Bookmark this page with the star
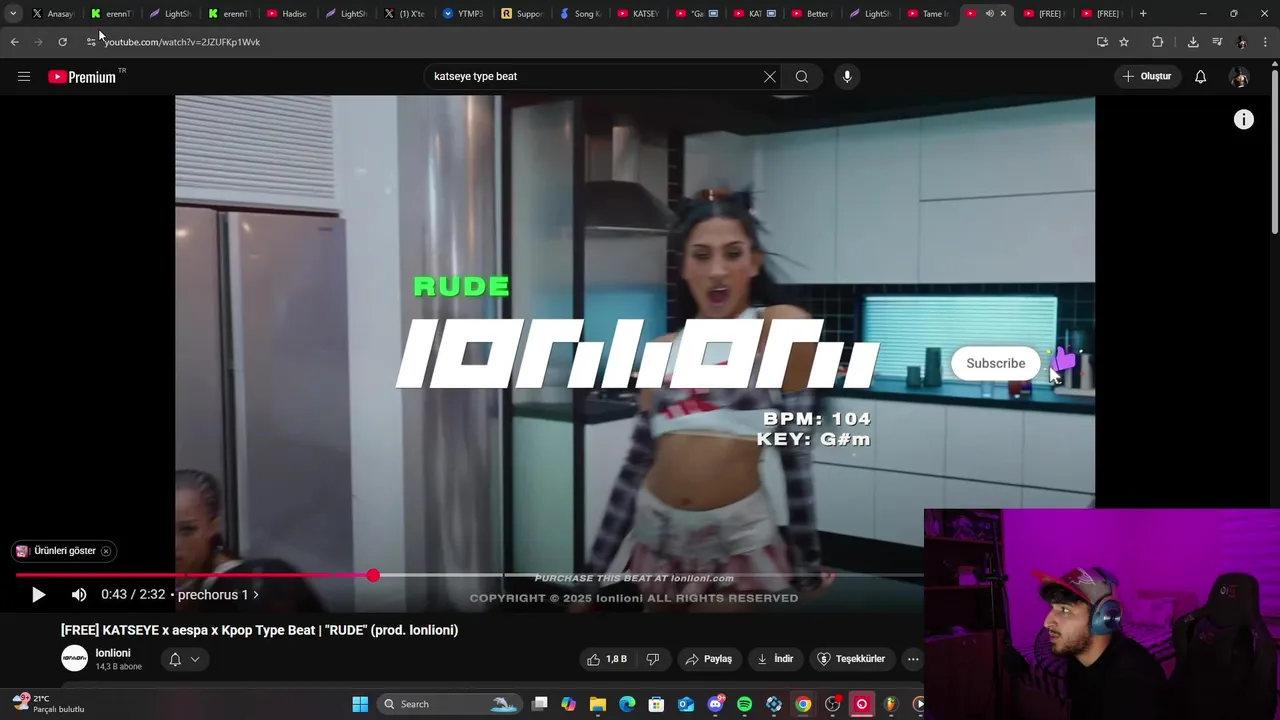 1124,42
